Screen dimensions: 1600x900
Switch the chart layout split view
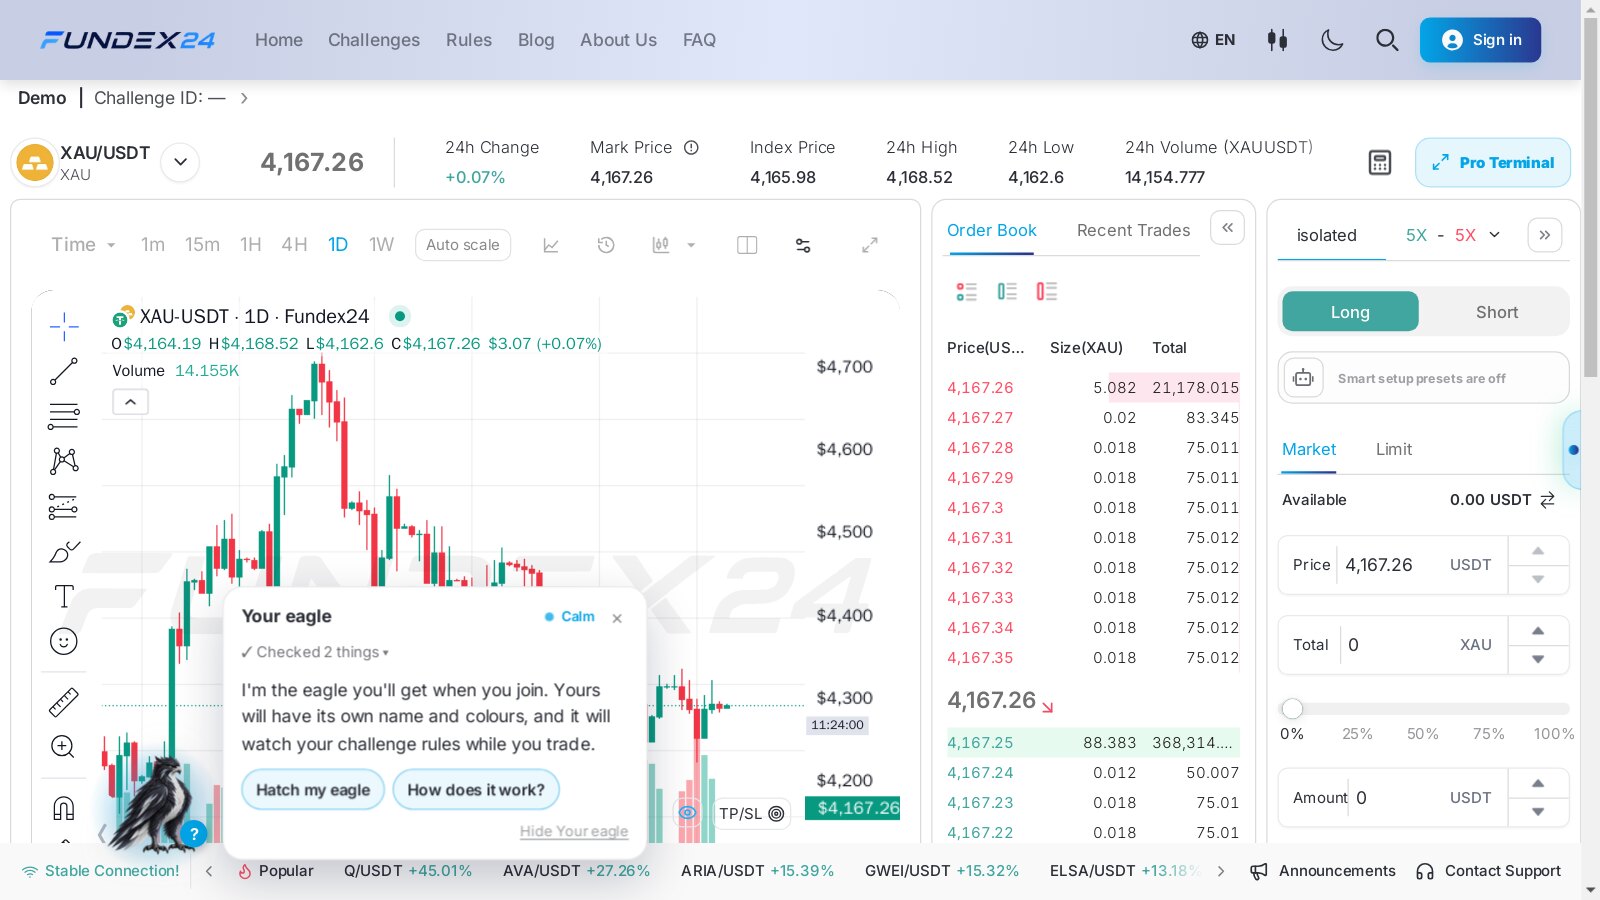(747, 245)
